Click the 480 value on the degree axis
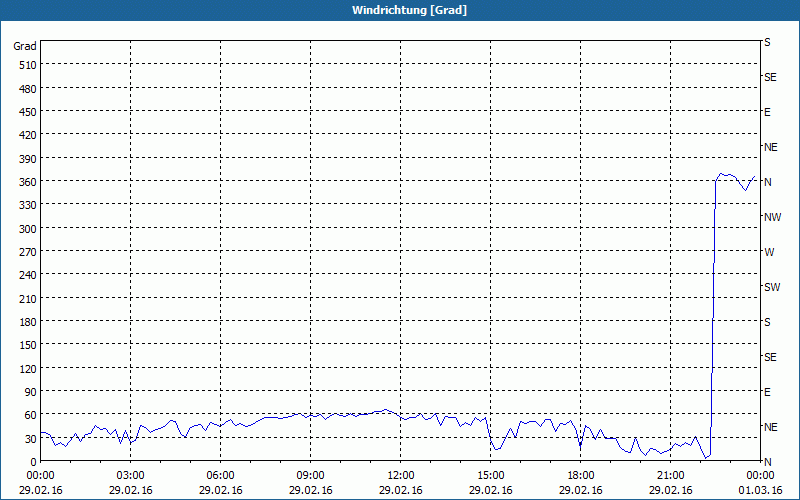This screenshot has height=500, width=800. (x=29, y=89)
